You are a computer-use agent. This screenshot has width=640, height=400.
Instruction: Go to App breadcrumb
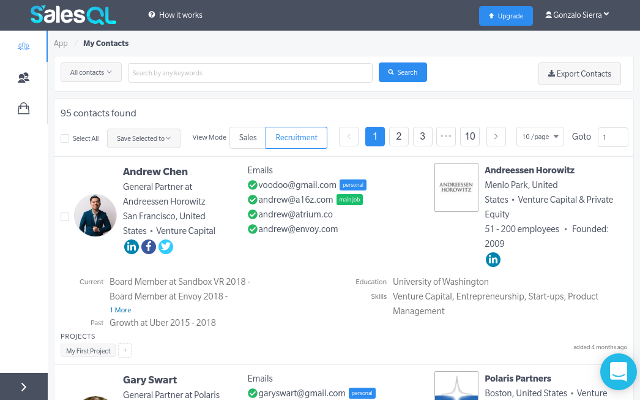60,43
